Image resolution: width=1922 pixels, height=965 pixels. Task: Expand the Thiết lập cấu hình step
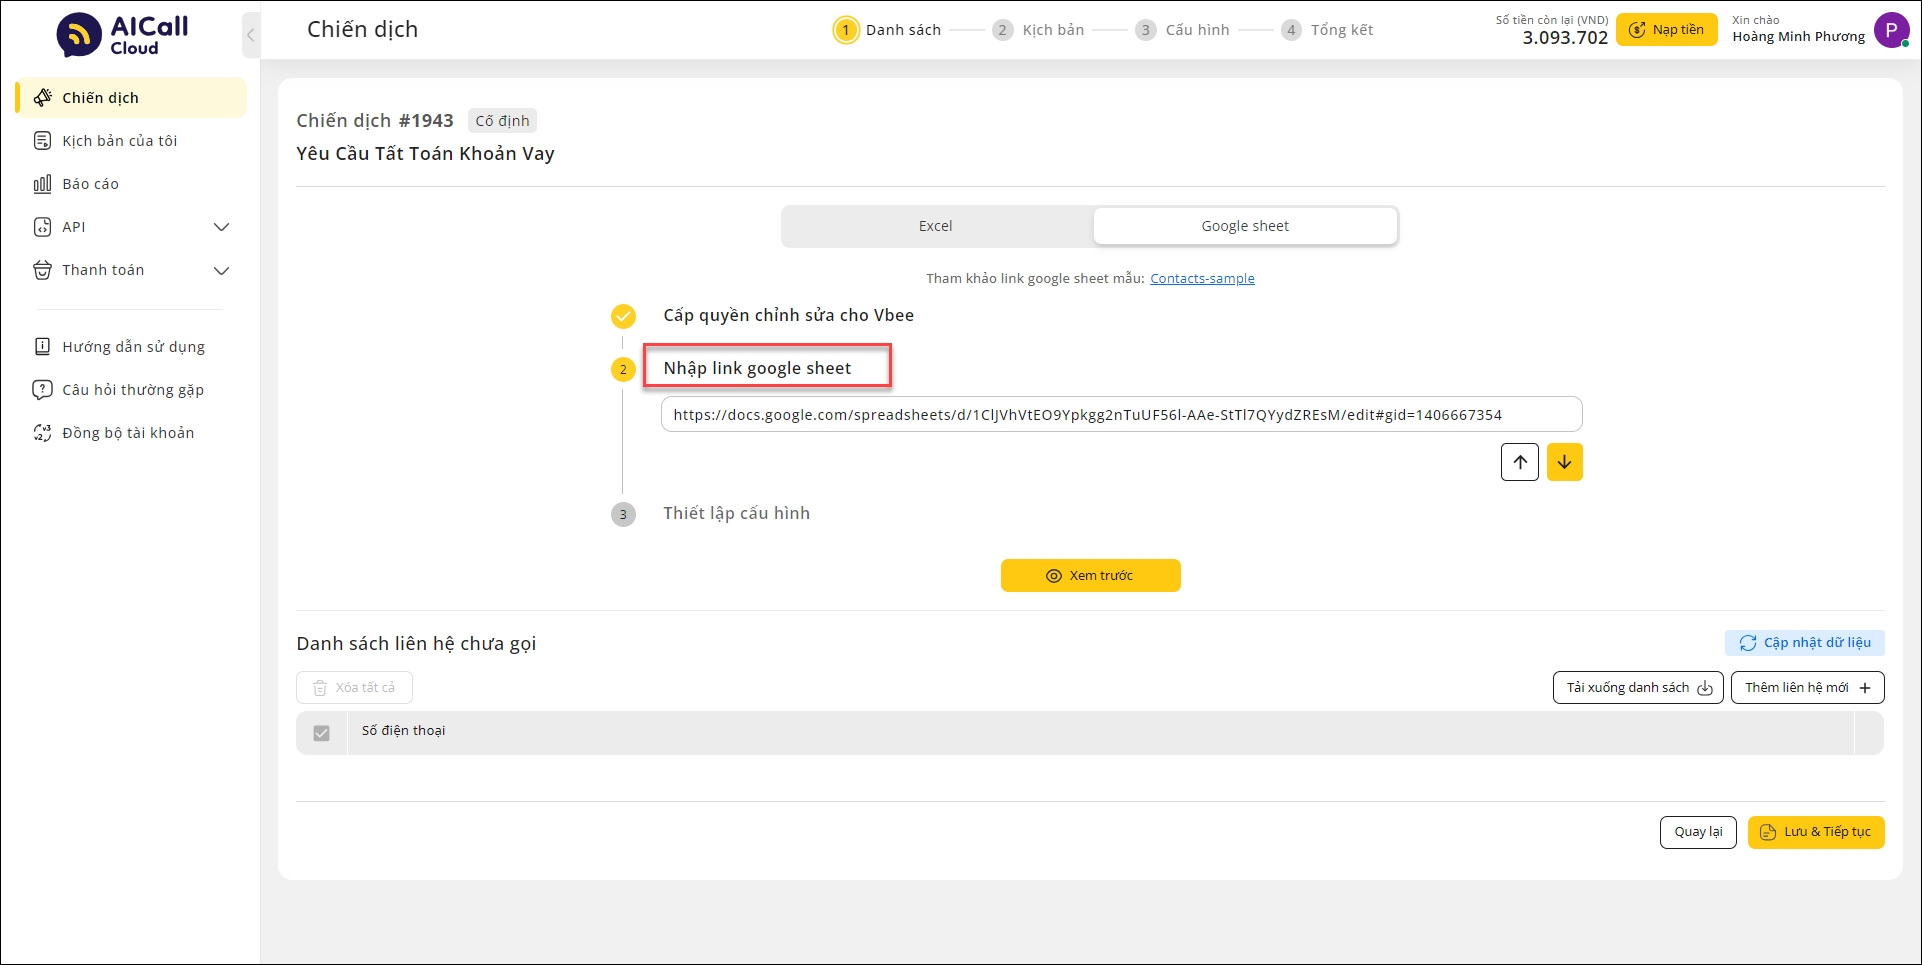(x=736, y=513)
